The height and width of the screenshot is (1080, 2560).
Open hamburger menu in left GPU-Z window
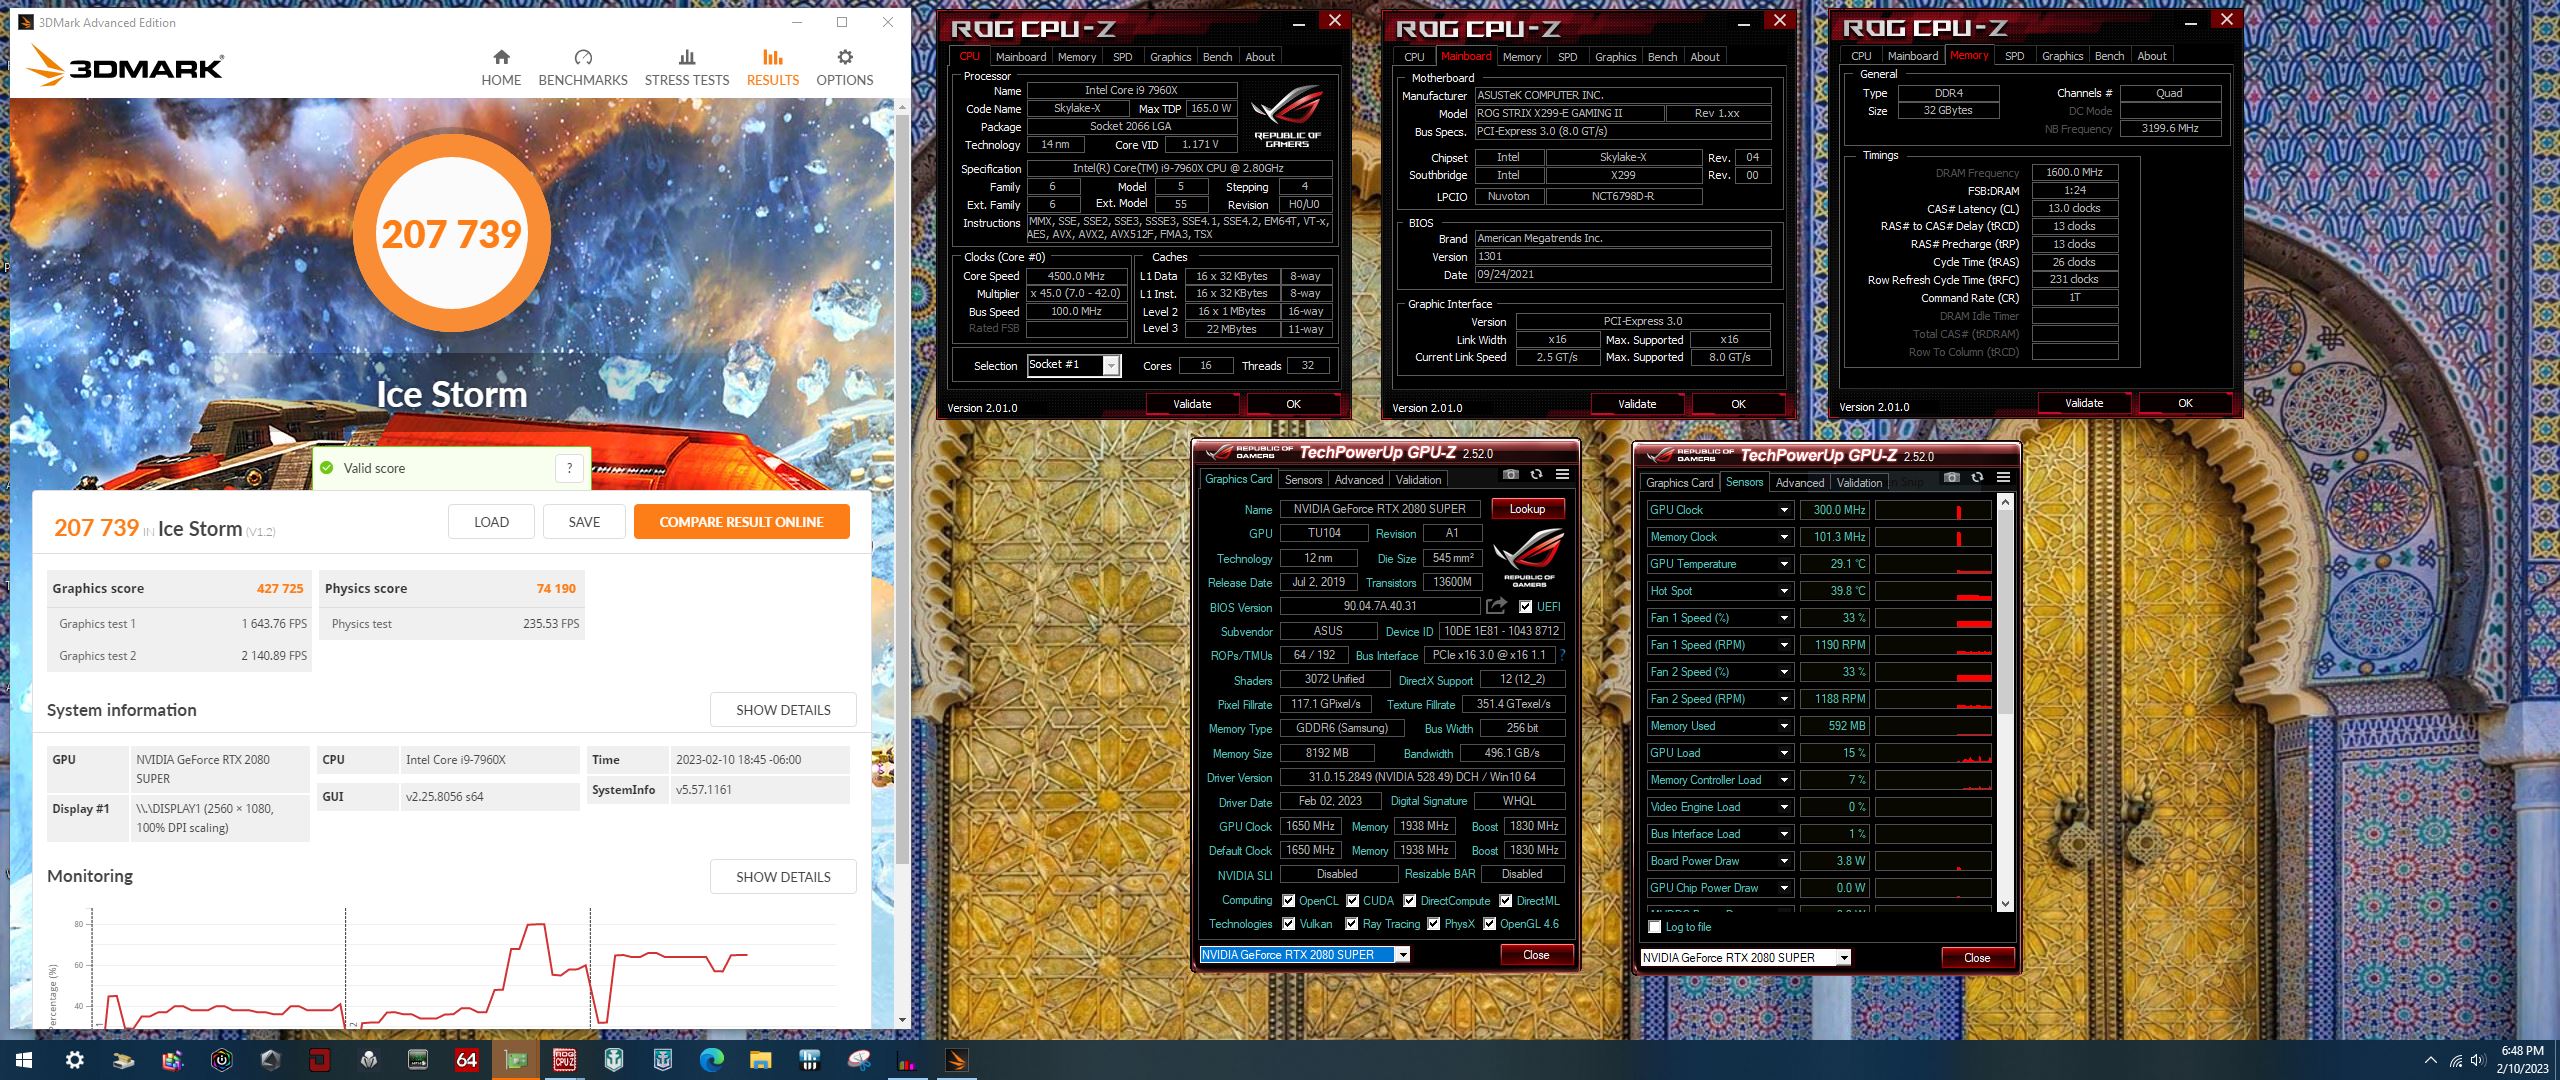click(1563, 475)
